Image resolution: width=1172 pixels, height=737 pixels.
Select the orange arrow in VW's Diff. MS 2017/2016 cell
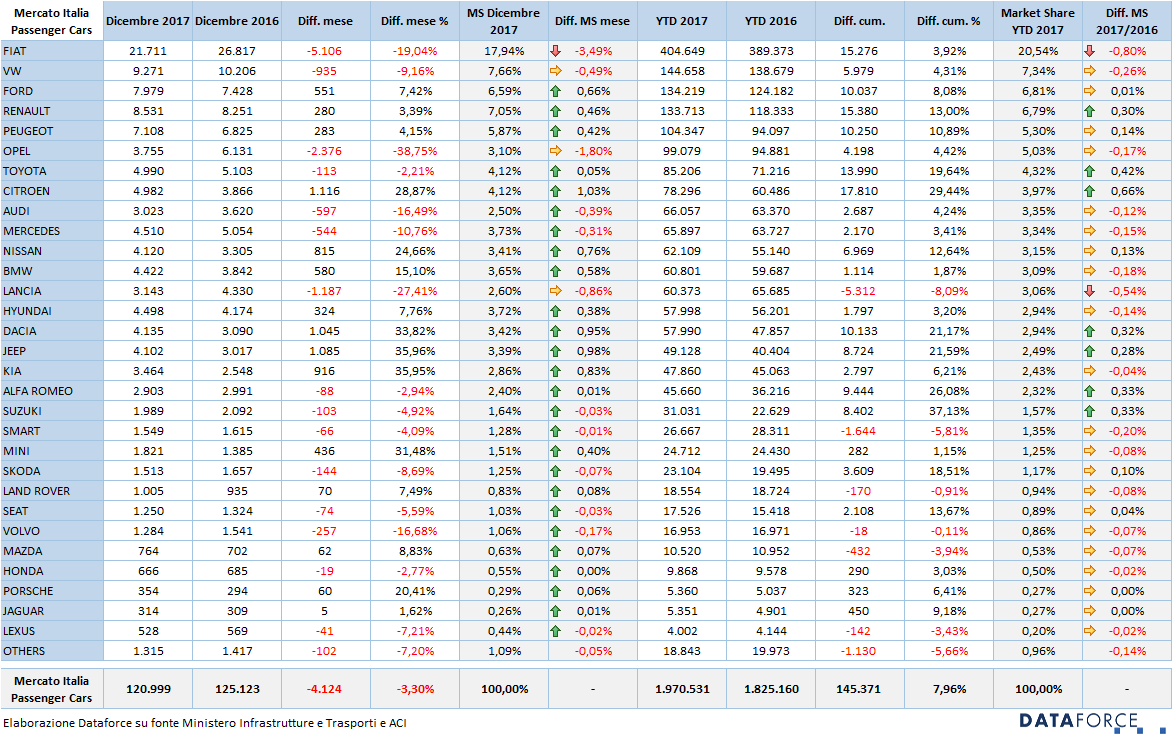tap(1090, 71)
